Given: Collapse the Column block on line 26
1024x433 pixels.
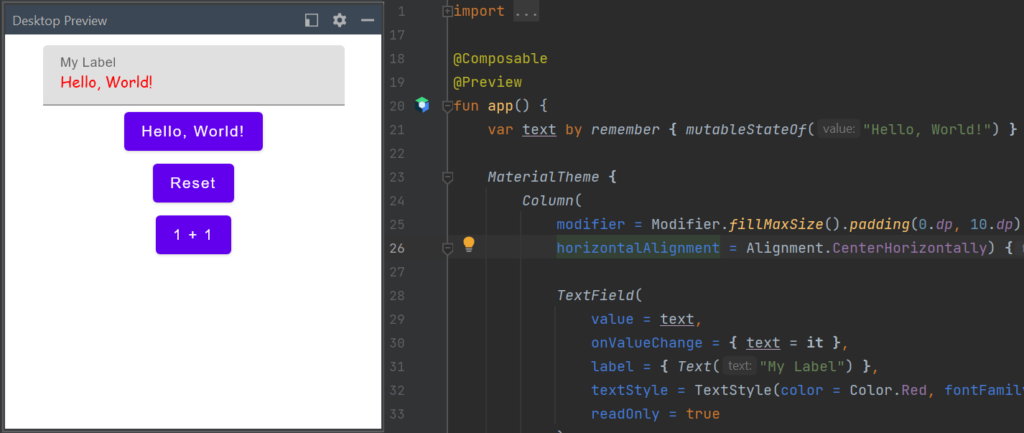Looking at the screenshot, I should tap(447, 248).
